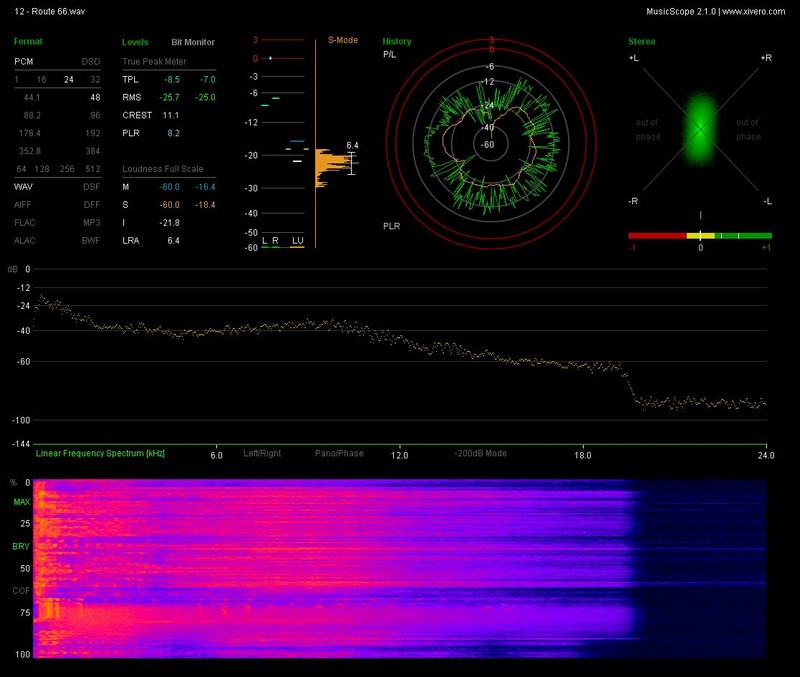Click the FLAC file type indicator
This screenshot has width=800, height=677.
[x=25, y=222]
